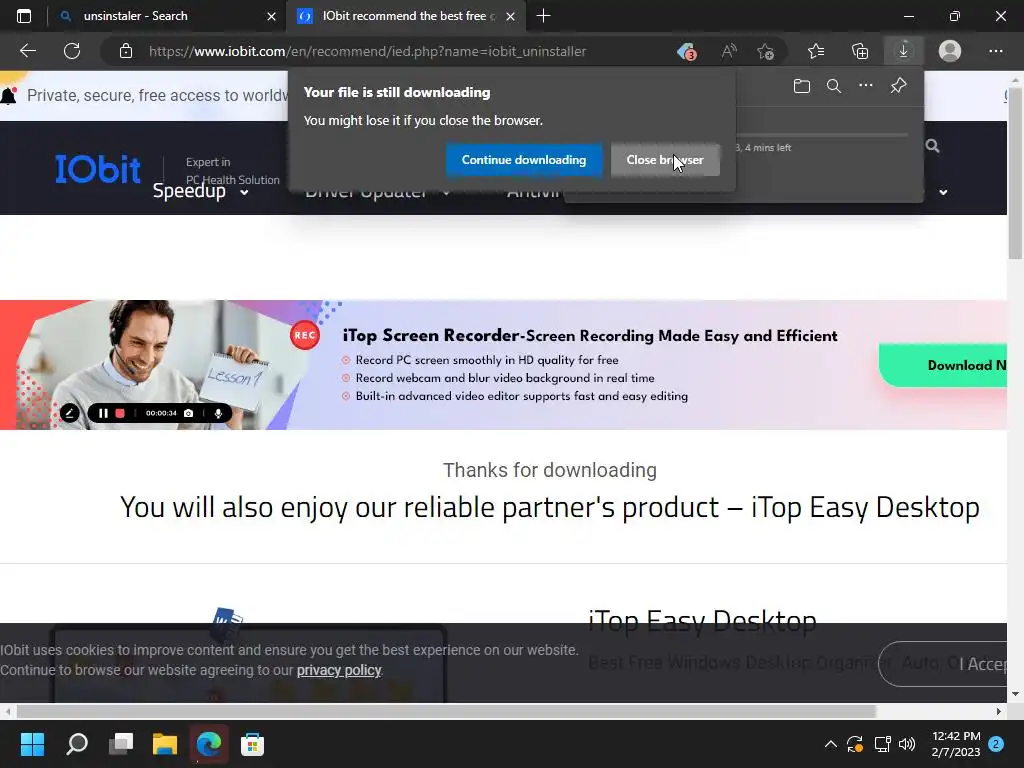Click the horizontal scrollbar thumb

point(446,711)
